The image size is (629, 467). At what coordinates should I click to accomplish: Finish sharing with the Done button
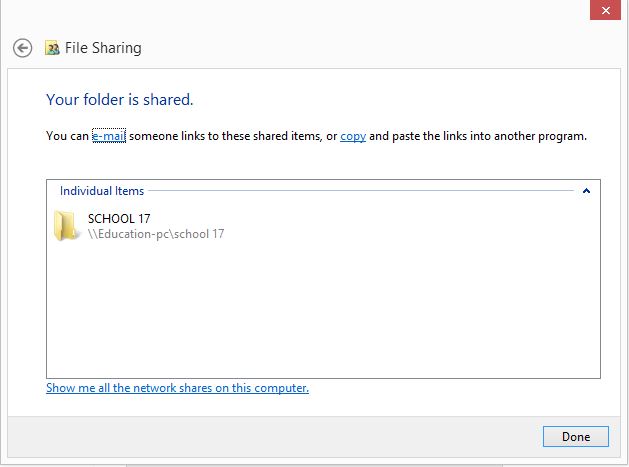[x=576, y=437]
